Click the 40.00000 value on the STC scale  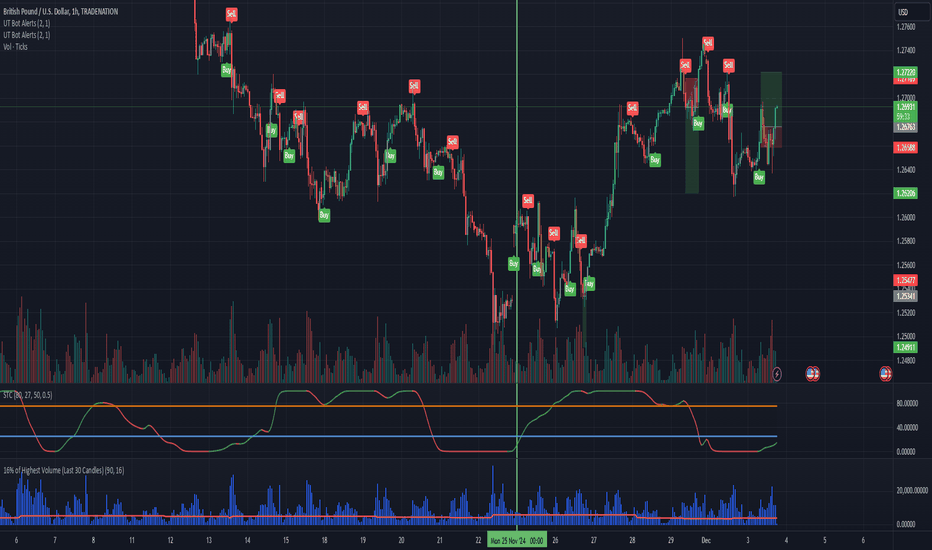coord(907,428)
